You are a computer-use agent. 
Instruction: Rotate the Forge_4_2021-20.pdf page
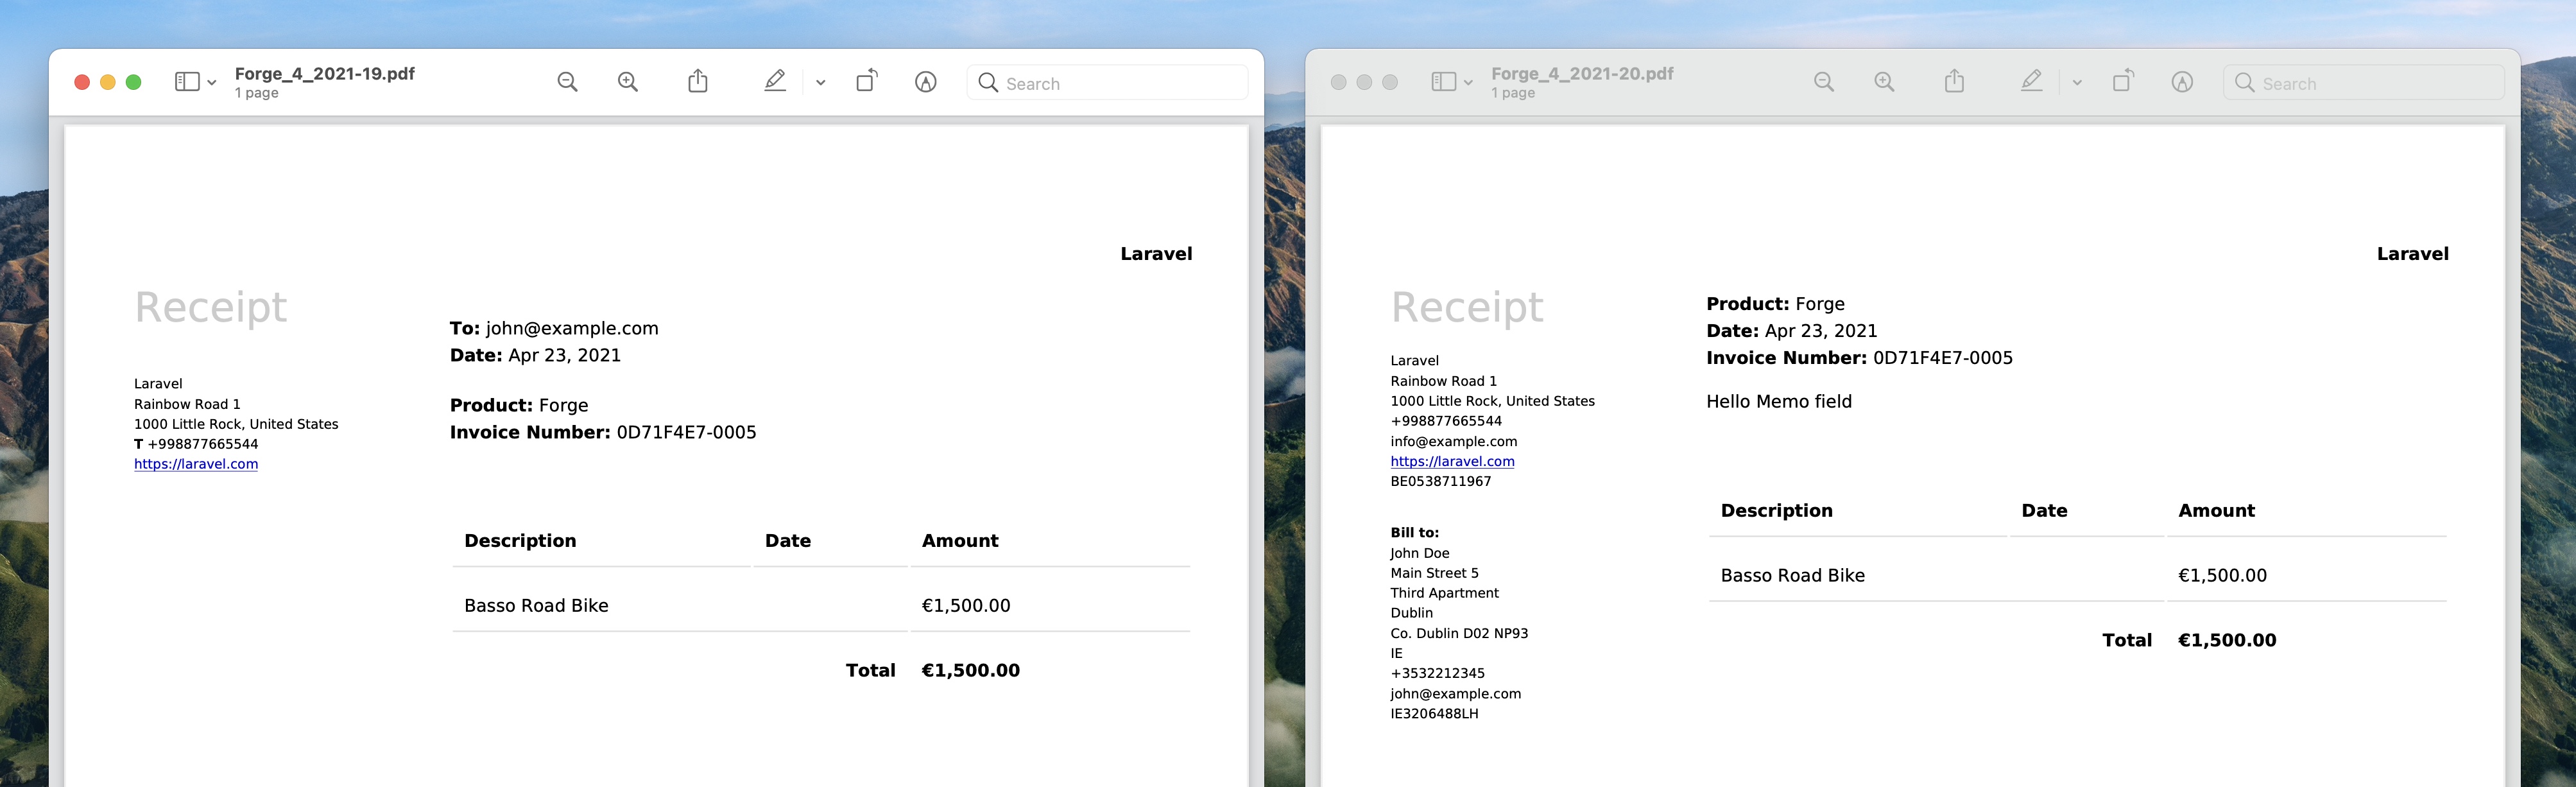[x=2123, y=81]
